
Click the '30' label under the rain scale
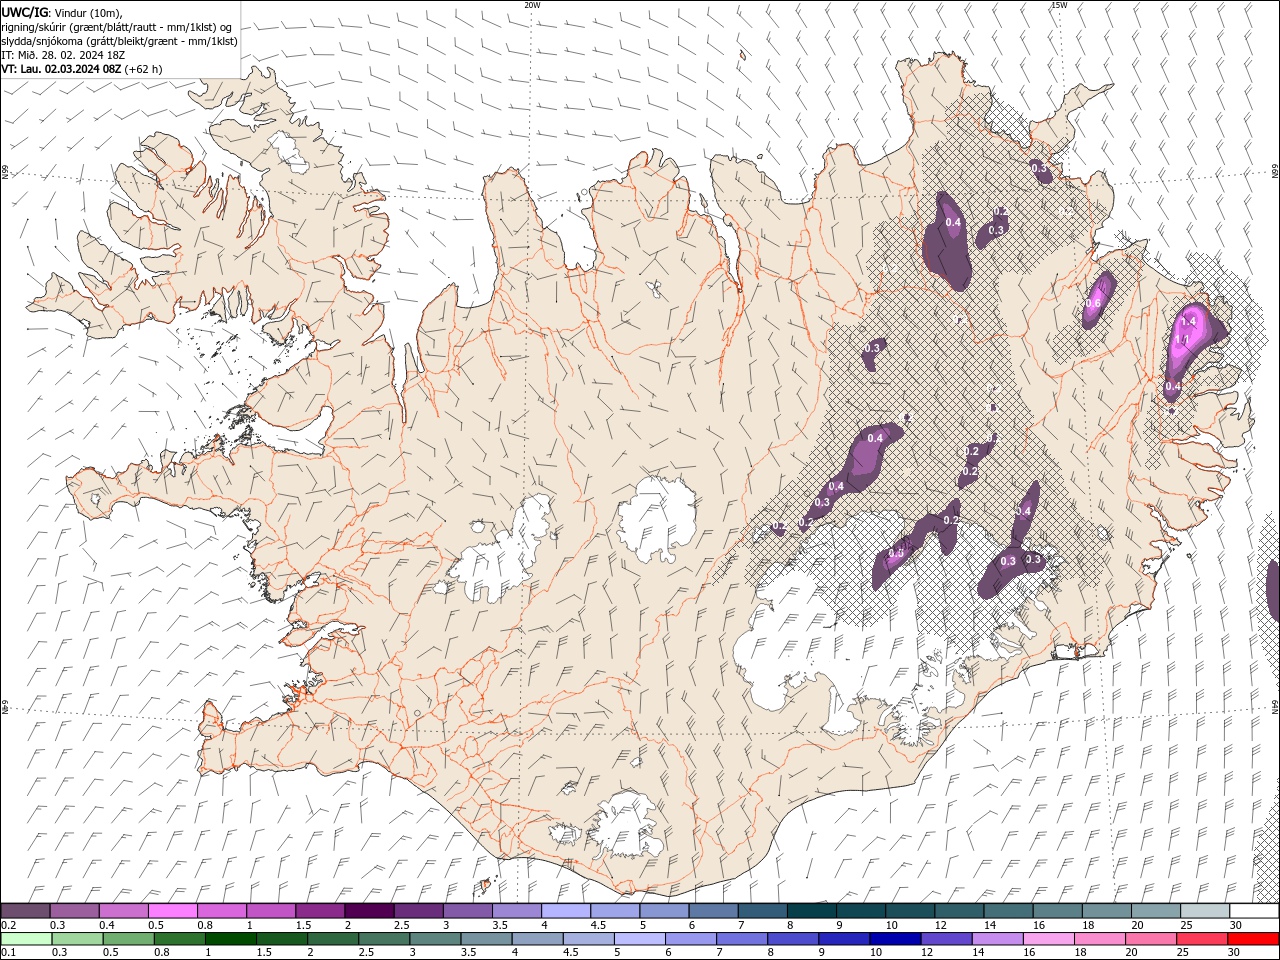coord(1235,953)
